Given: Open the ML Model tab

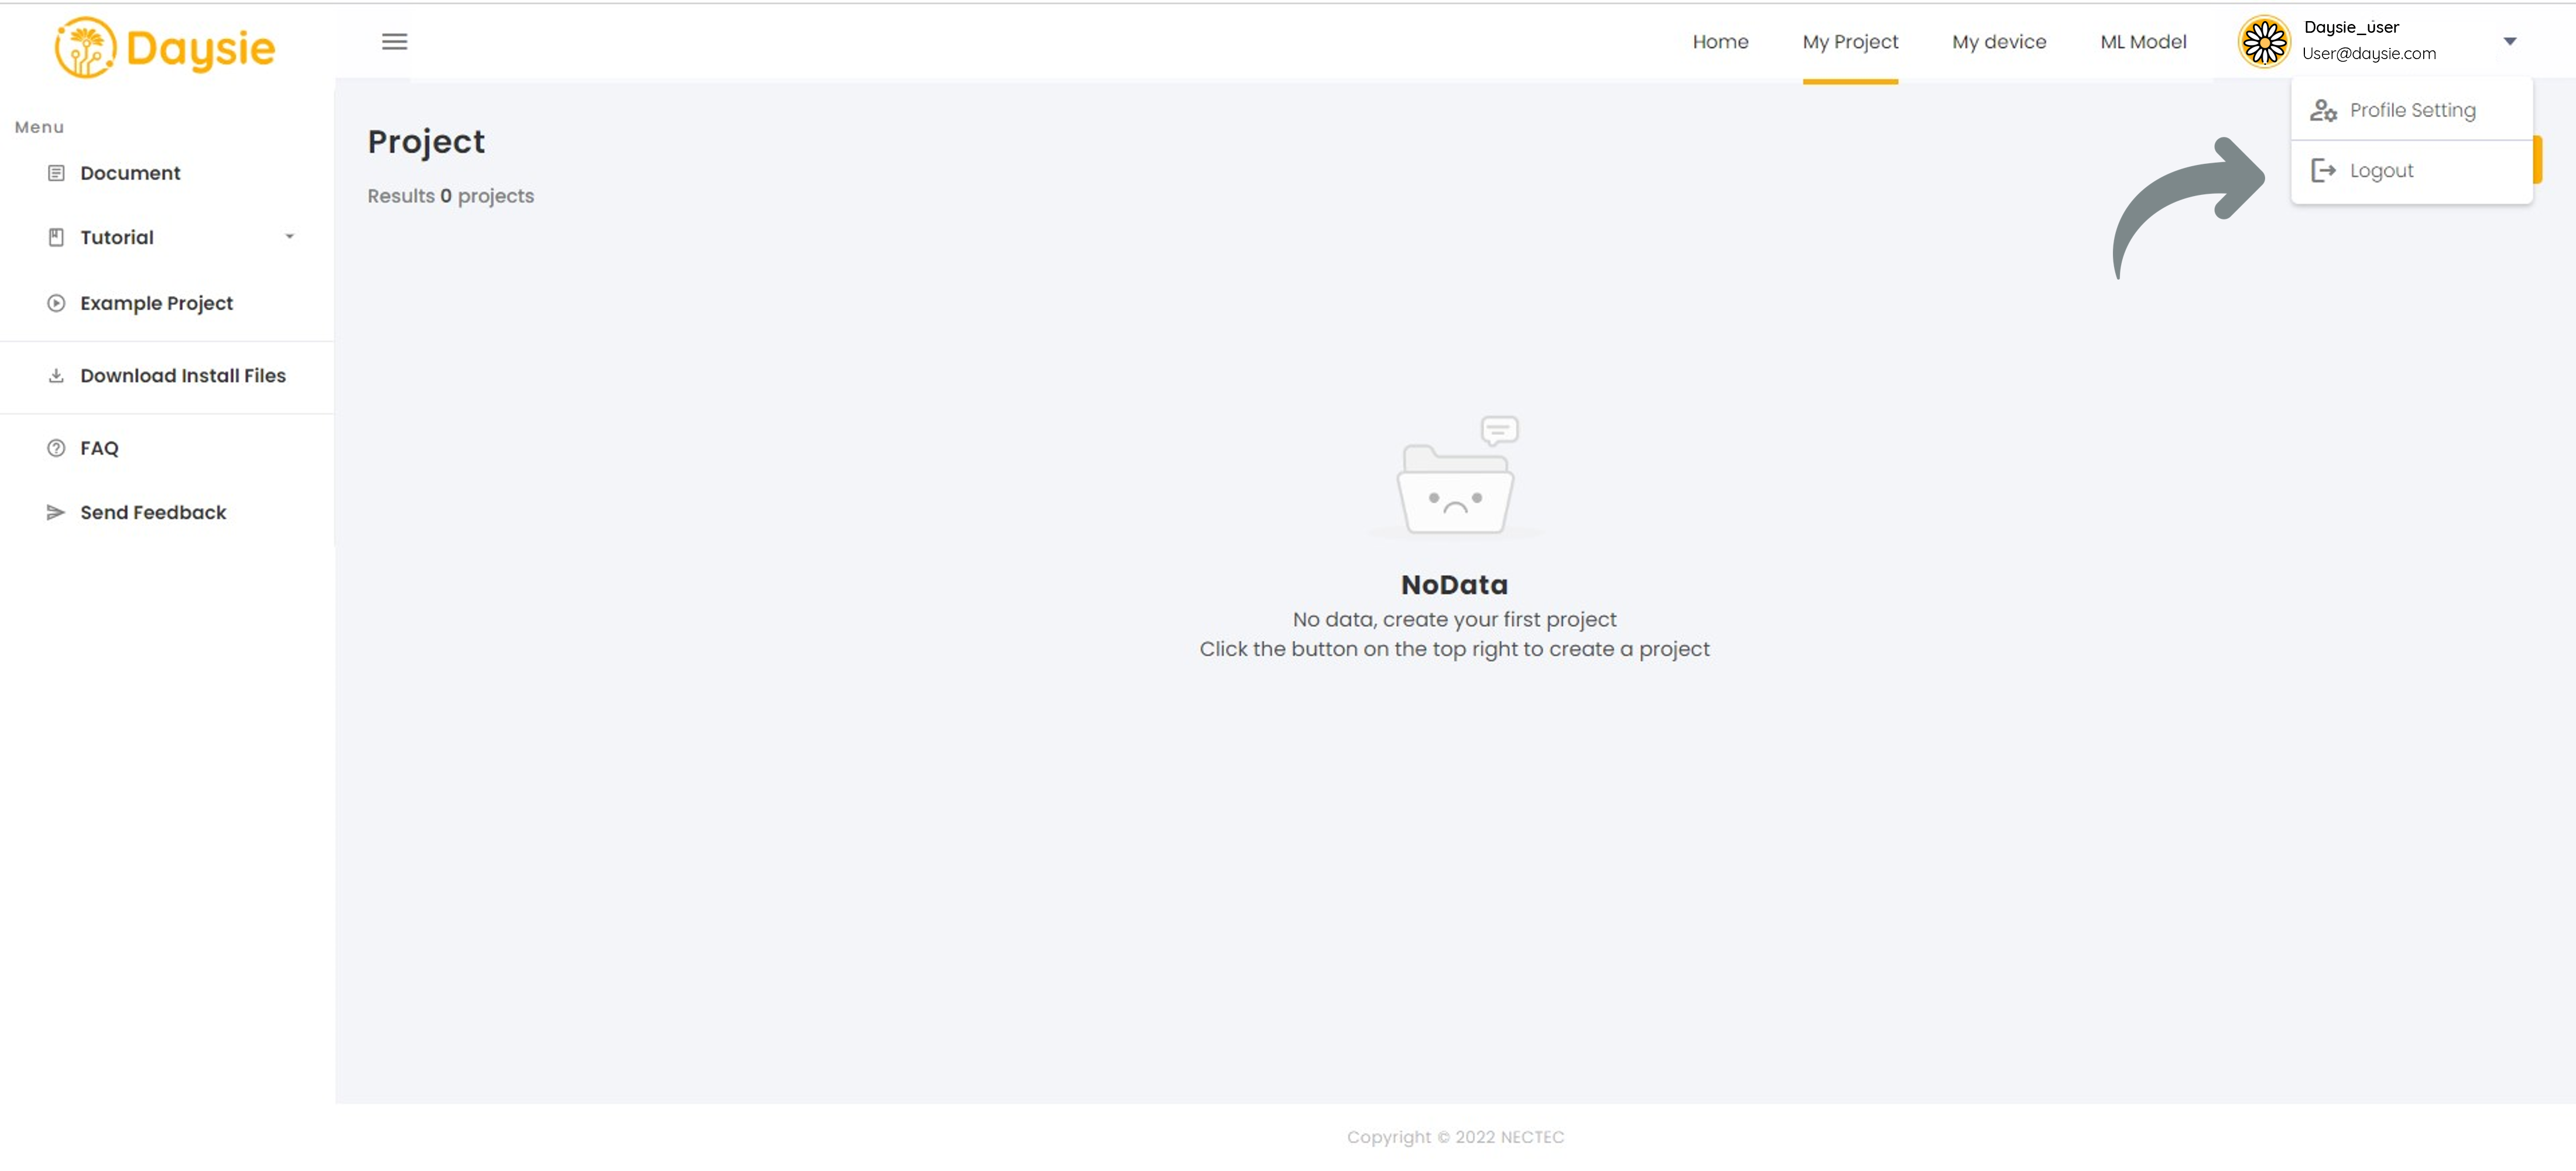Looking at the screenshot, I should [x=2143, y=42].
